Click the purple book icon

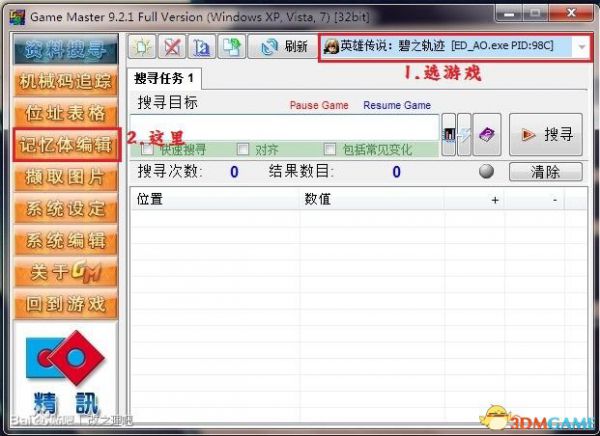[x=485, y=134]
